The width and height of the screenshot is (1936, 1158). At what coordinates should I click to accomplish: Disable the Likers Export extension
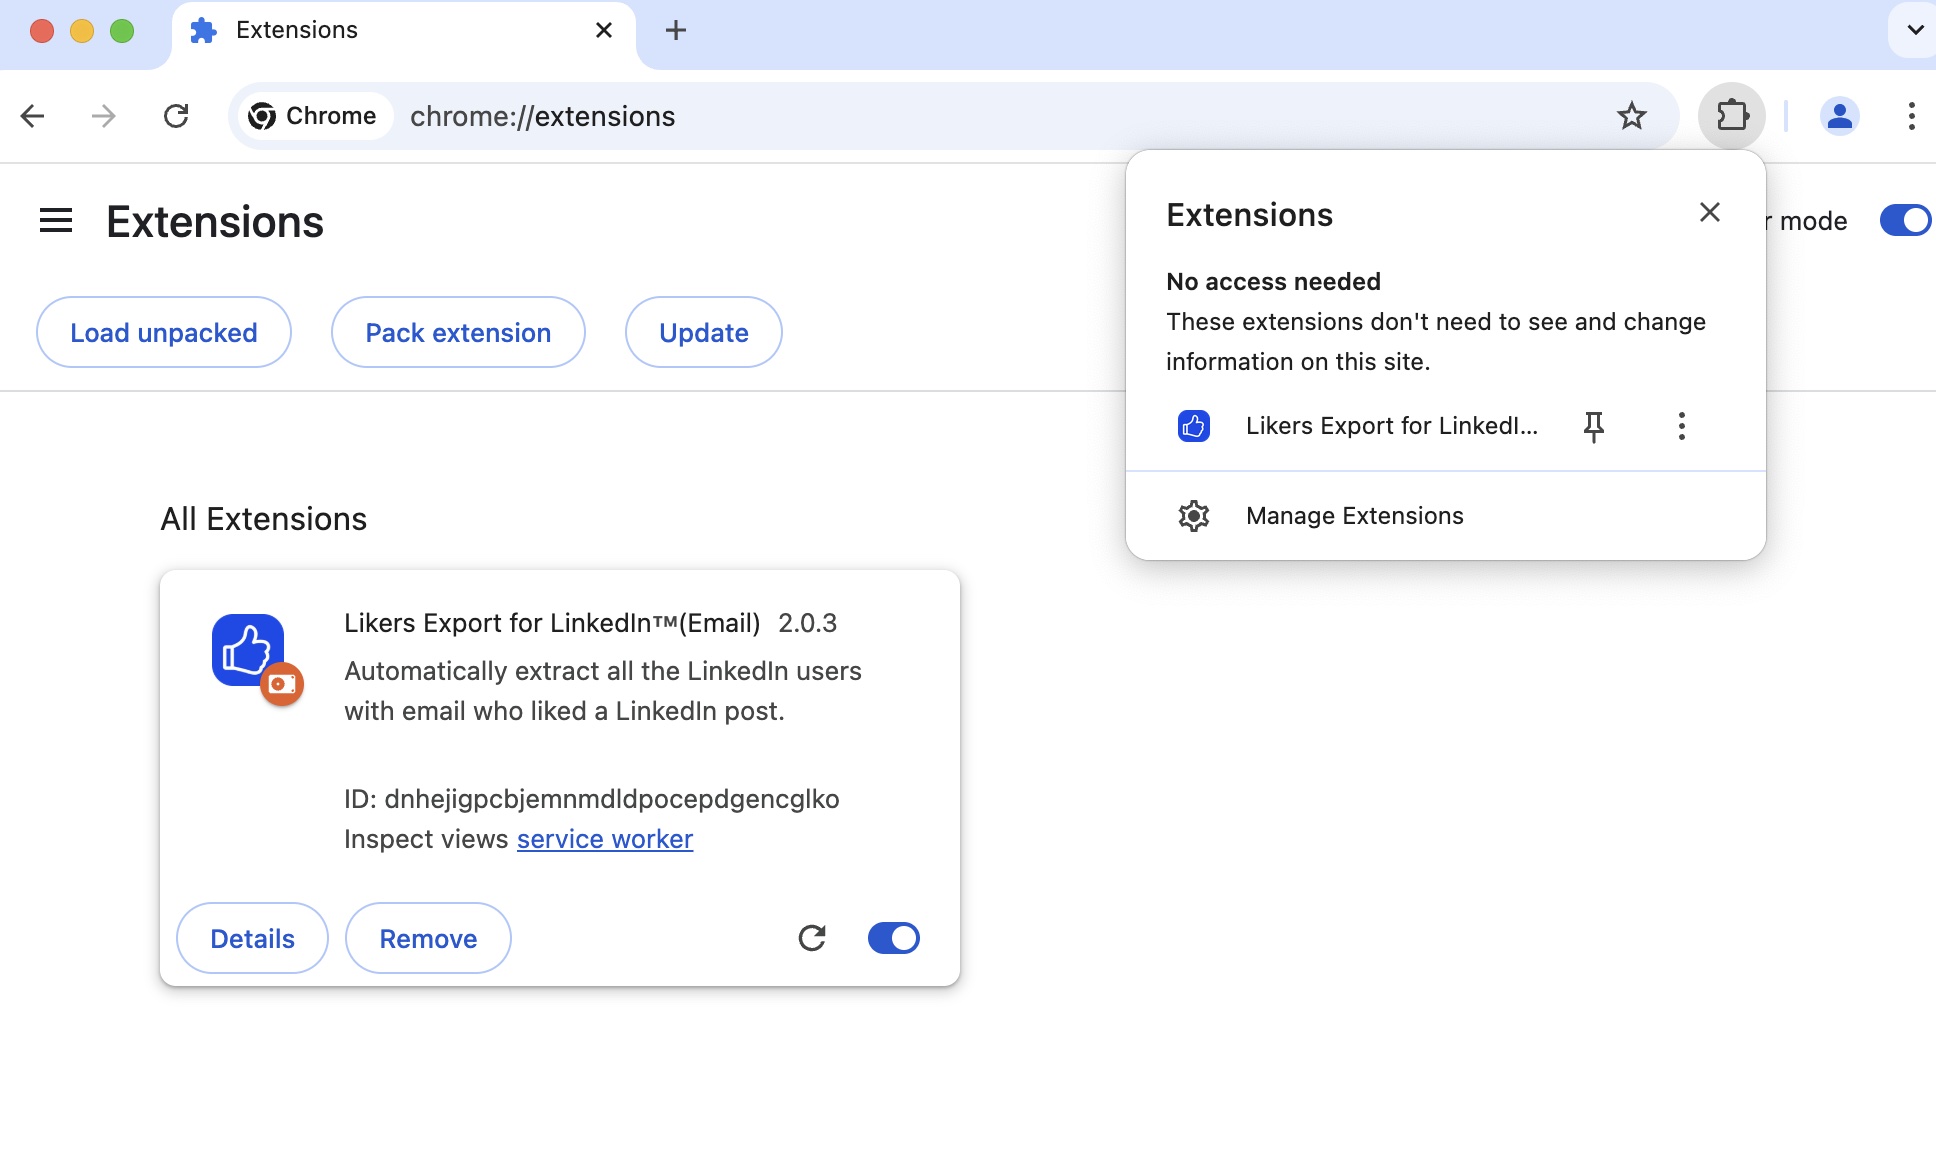893,938
